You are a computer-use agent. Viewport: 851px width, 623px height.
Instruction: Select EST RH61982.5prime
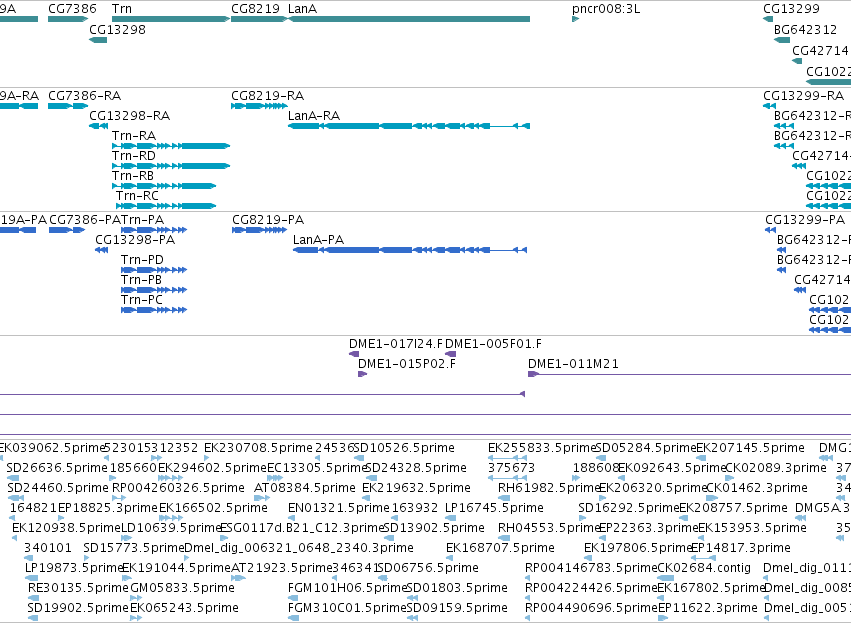coord(548,488)
